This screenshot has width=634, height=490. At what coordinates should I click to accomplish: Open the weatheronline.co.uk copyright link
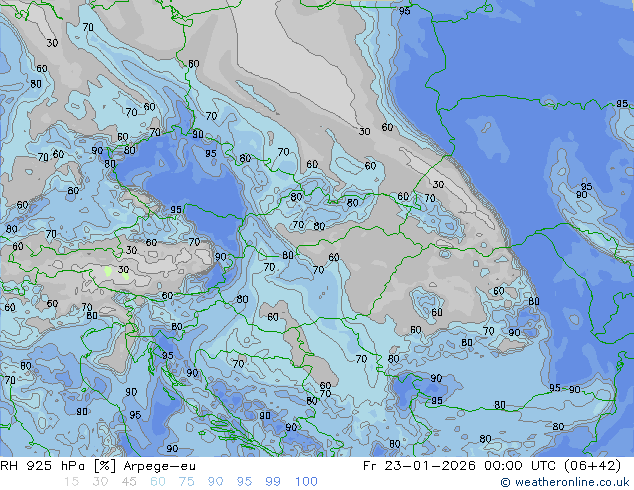(x=565, y=482)
